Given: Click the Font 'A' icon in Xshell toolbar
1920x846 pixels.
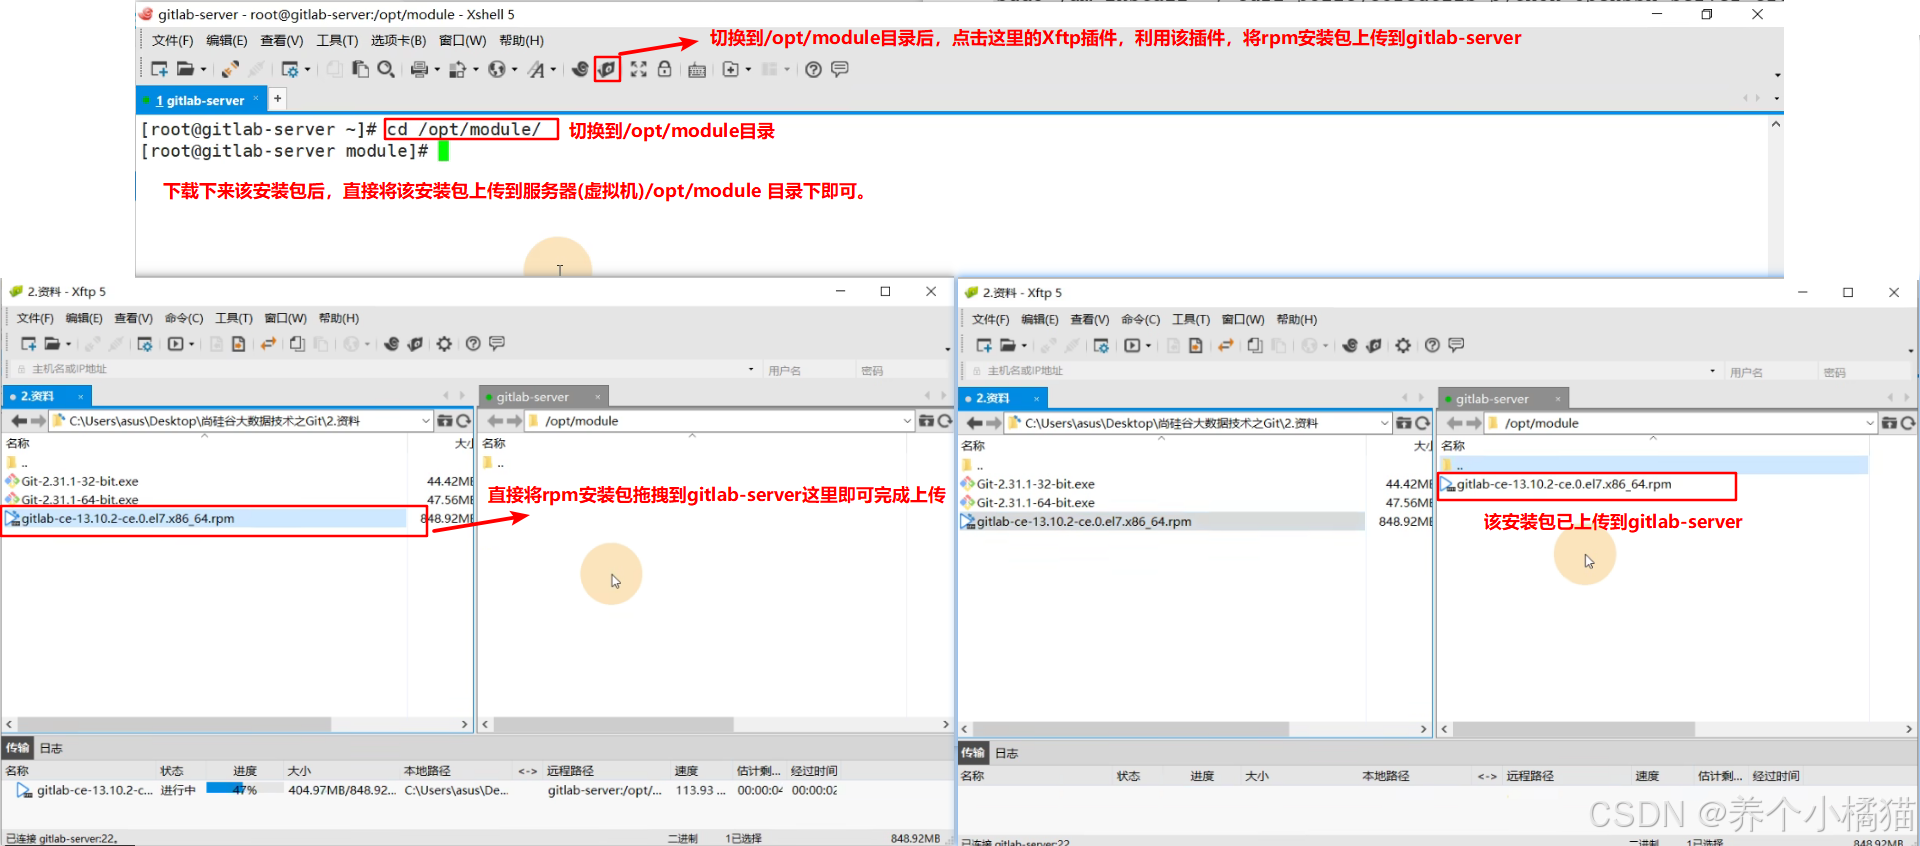Looking at the screenshot, I should click(x=537, y=69).
